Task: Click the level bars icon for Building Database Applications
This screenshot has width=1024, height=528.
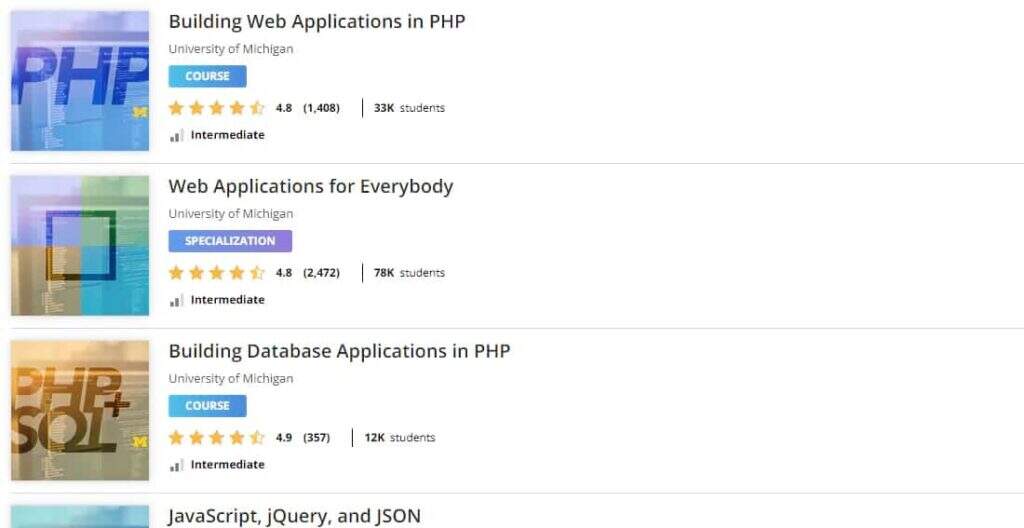Action: pos(176,466)
